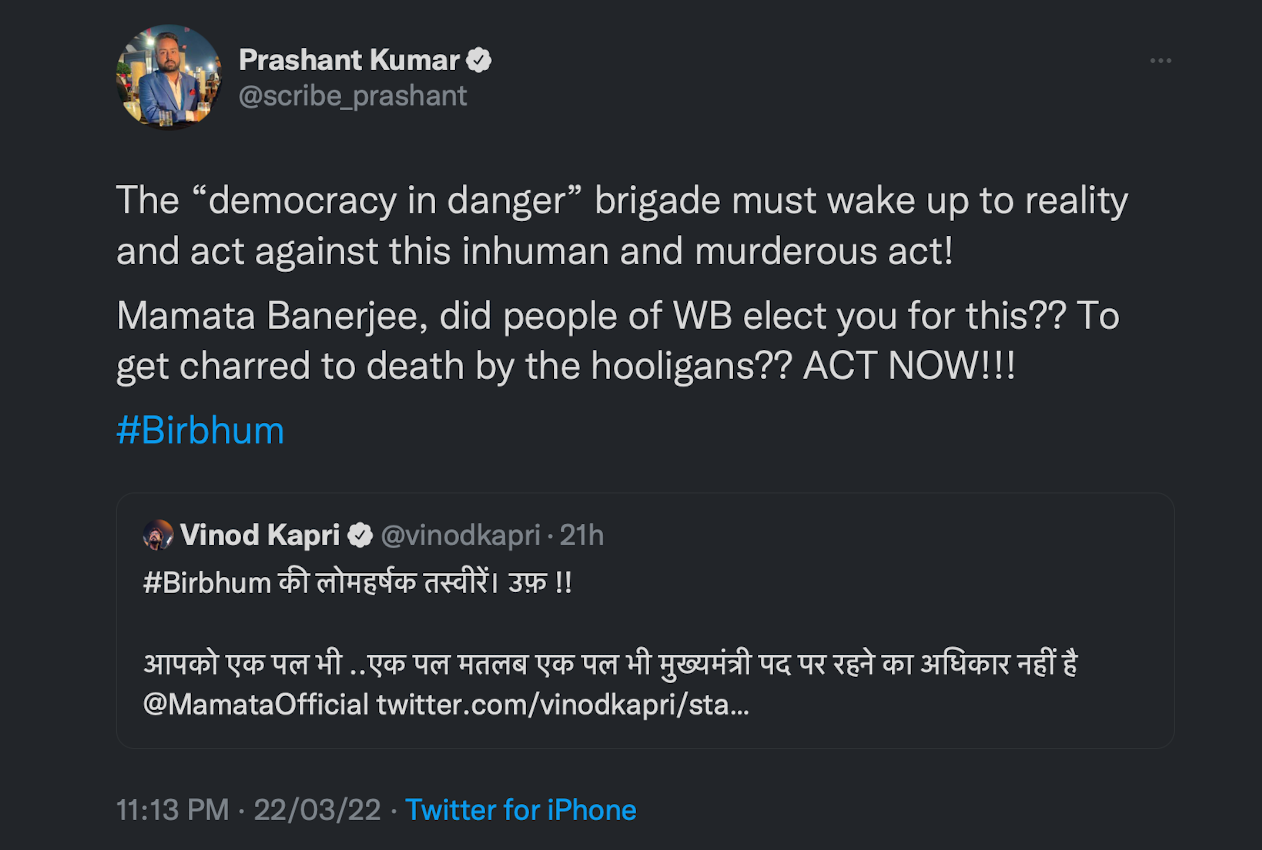Image resolution: width=1262 pixels, height=850 pixels.
Task: Open the three-dot more options menu
Action: click(1159, 61)
